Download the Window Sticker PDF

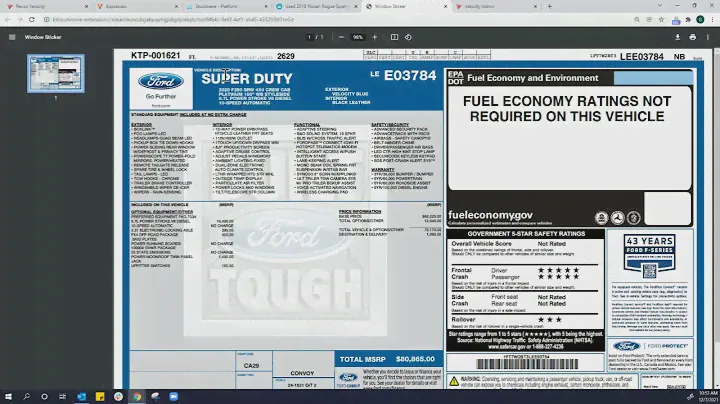[677, 37]
